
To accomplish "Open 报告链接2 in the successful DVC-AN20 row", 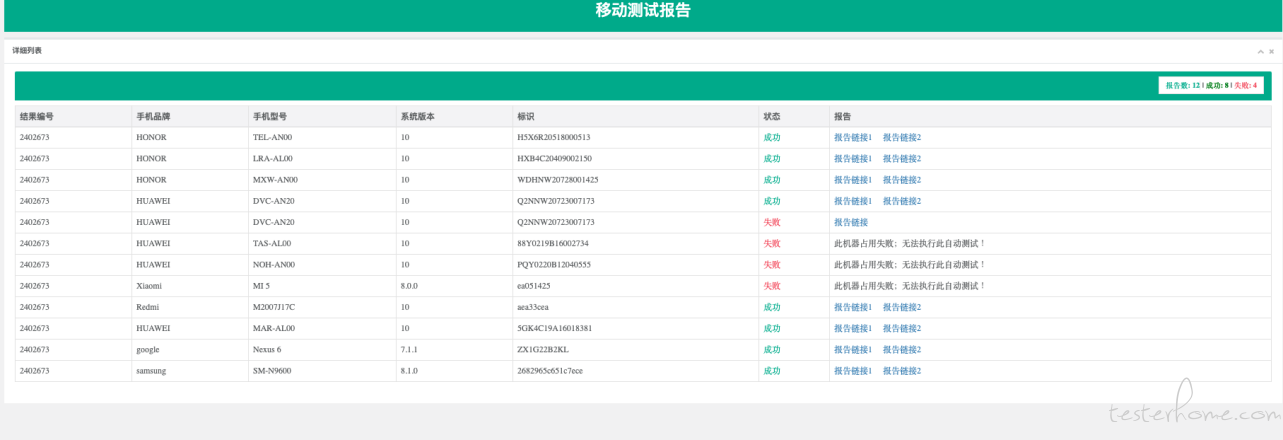I will (x=902, y=201).
